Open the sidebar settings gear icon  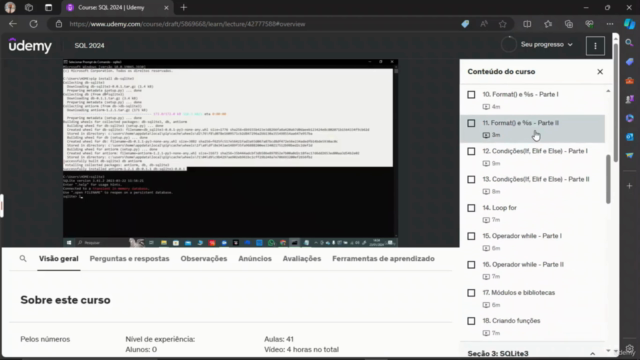pyautogui.click(x=629, y=349)
